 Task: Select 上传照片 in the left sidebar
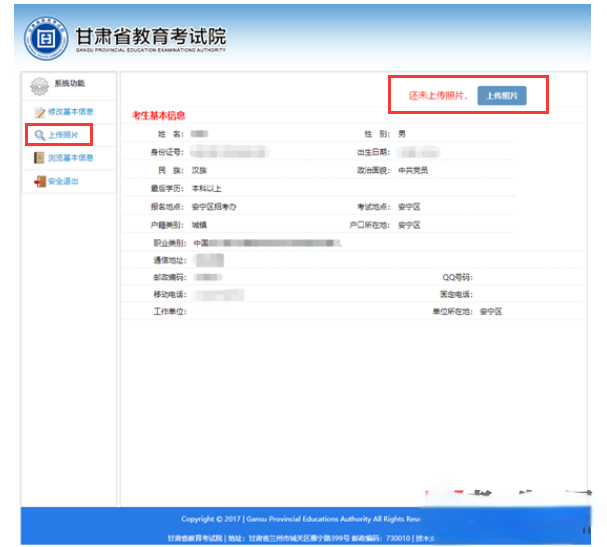pos(63,134)
